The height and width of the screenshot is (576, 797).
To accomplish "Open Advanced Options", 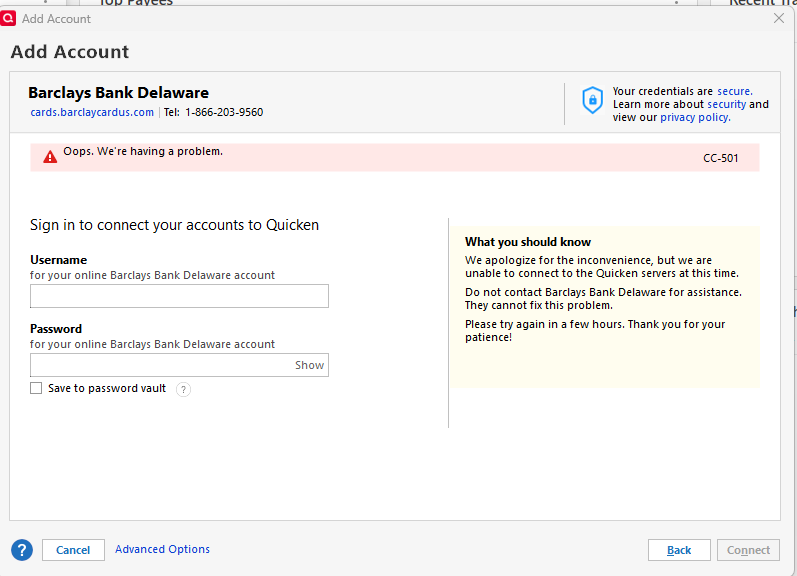I will 162,549.
